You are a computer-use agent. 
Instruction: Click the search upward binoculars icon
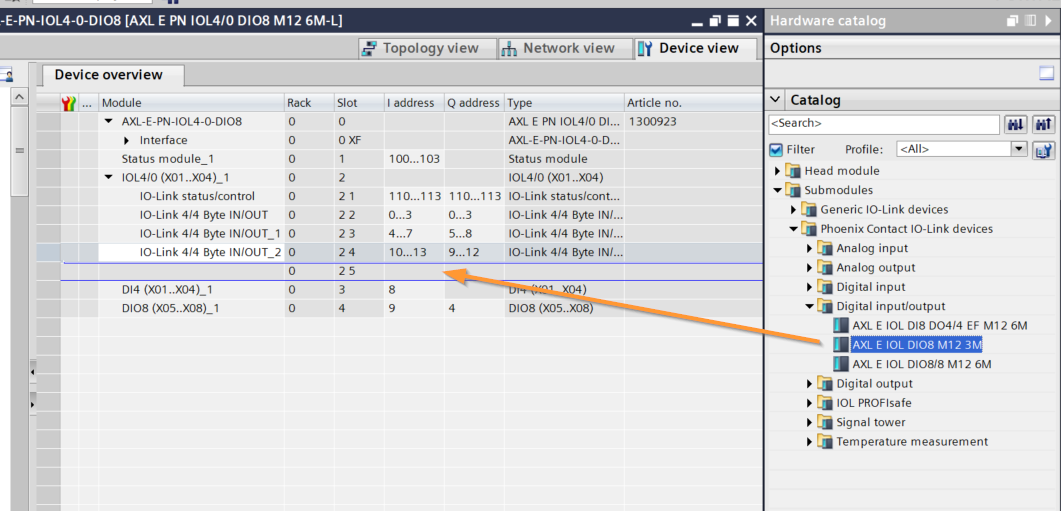click(1043, 124)
